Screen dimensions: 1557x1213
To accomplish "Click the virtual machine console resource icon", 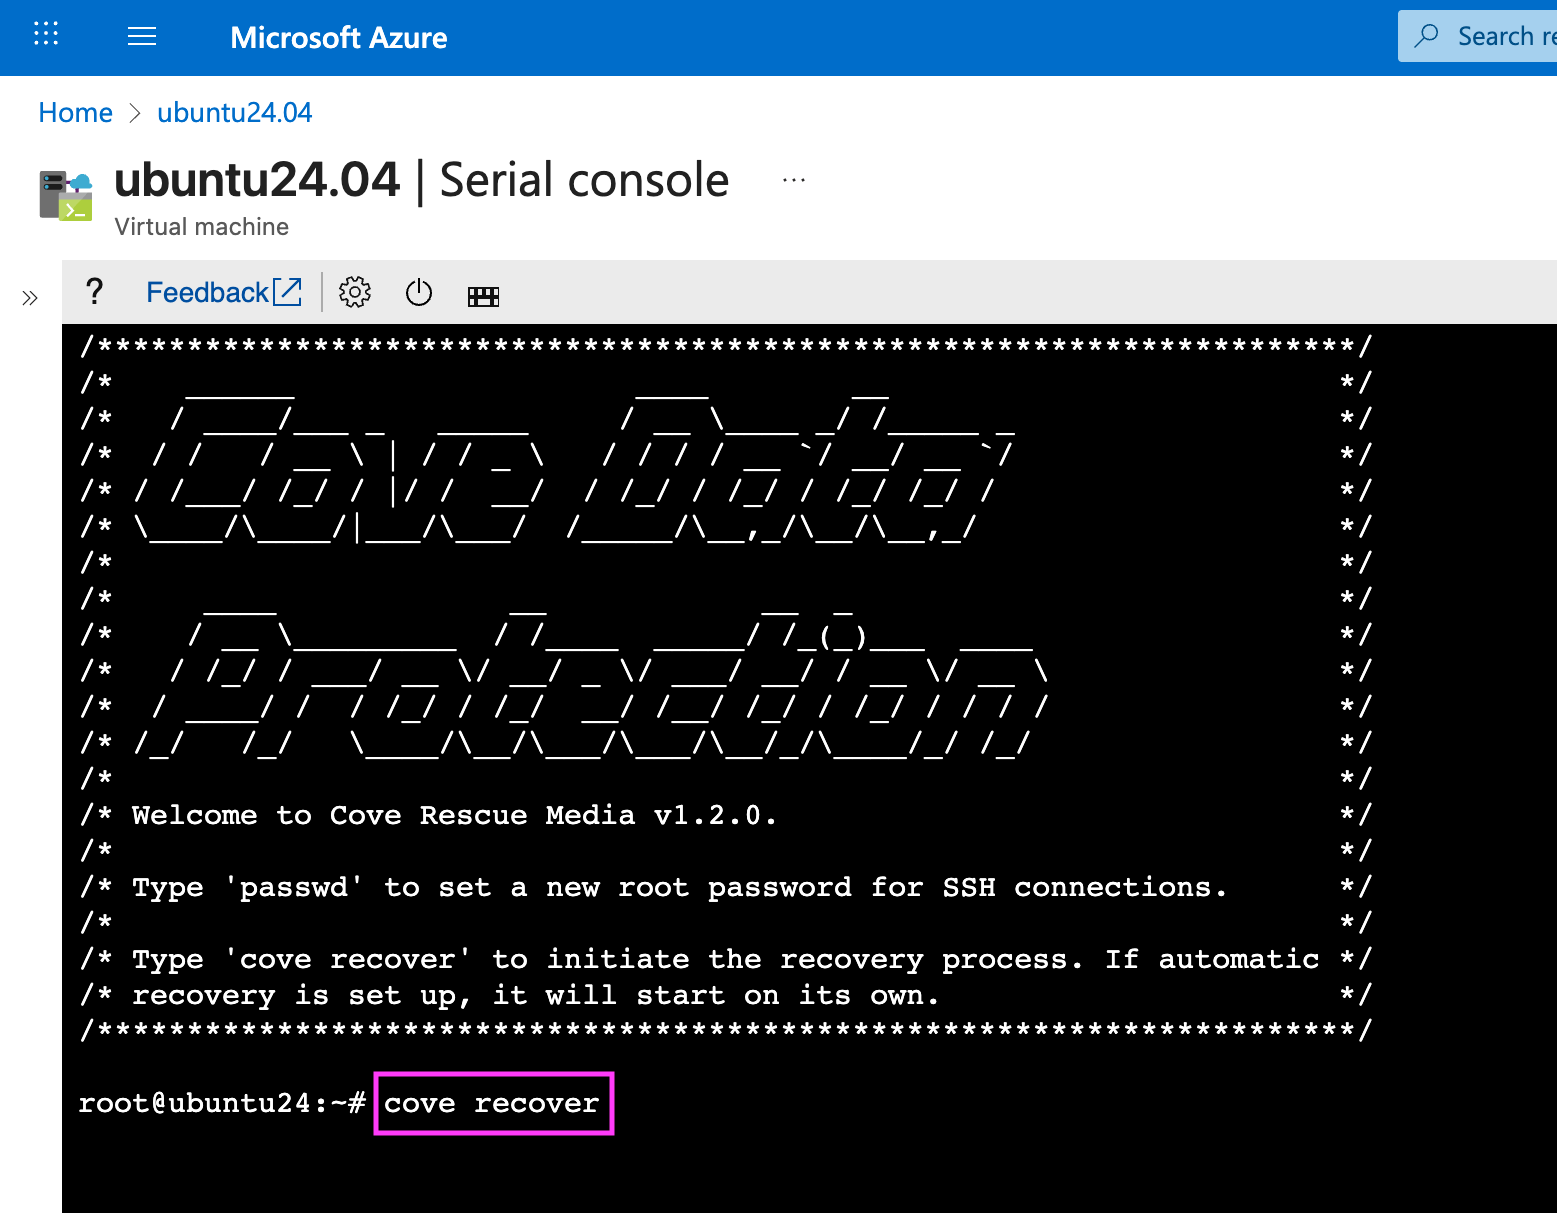I will pos(66,195).
